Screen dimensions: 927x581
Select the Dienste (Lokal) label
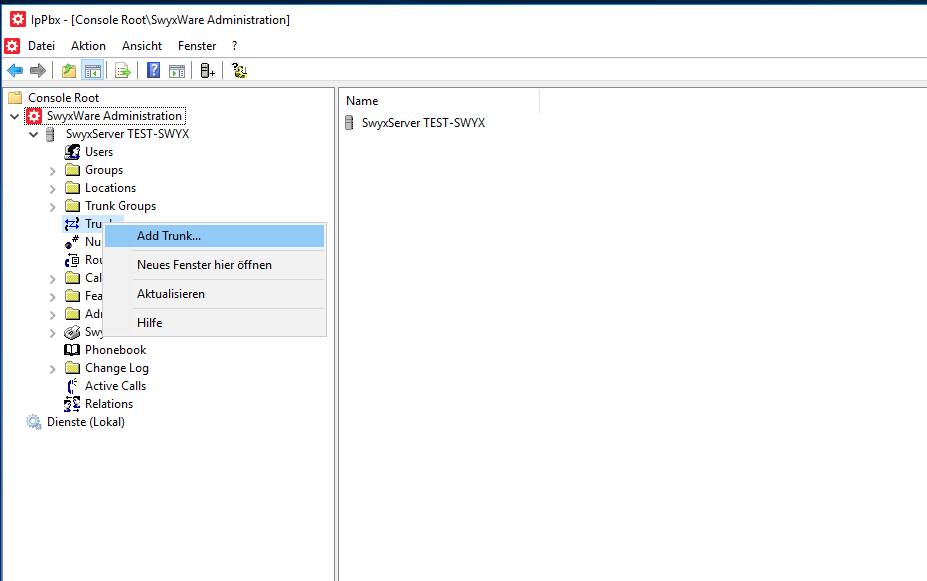coord(86,422)
